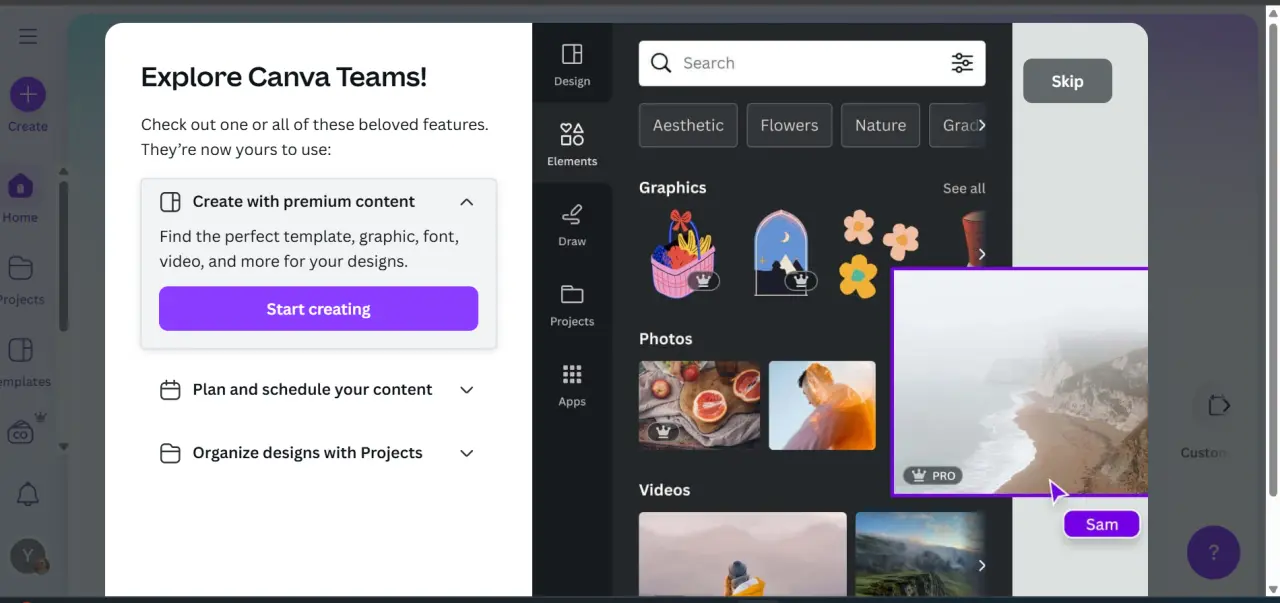Click the page scrollbar on the right edge

[1273, 260]
